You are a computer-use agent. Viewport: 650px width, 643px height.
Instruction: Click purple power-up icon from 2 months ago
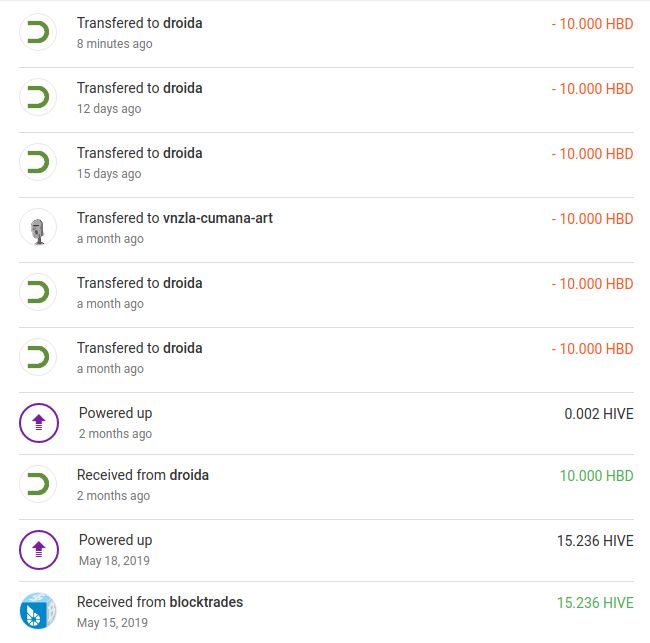pos(39,423)
